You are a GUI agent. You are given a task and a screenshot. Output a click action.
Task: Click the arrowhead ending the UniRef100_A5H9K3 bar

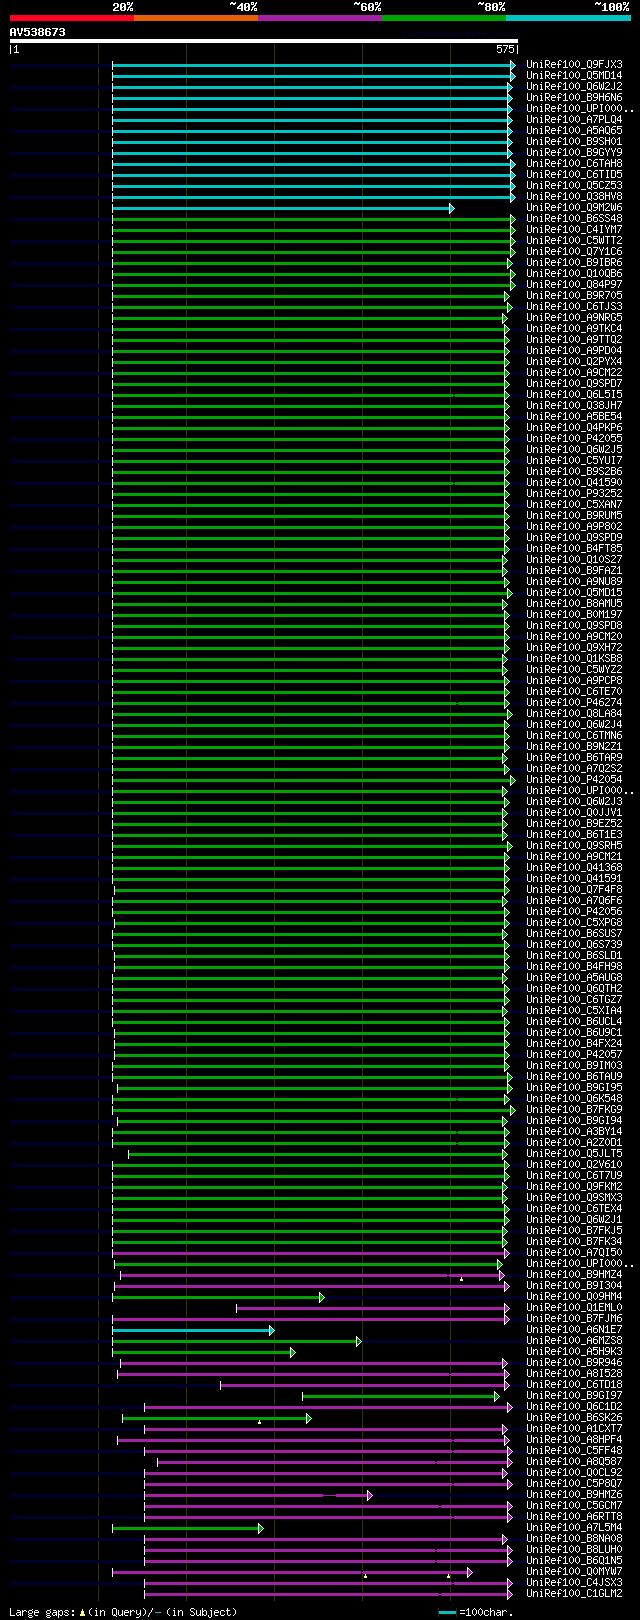pos(292,1352)
